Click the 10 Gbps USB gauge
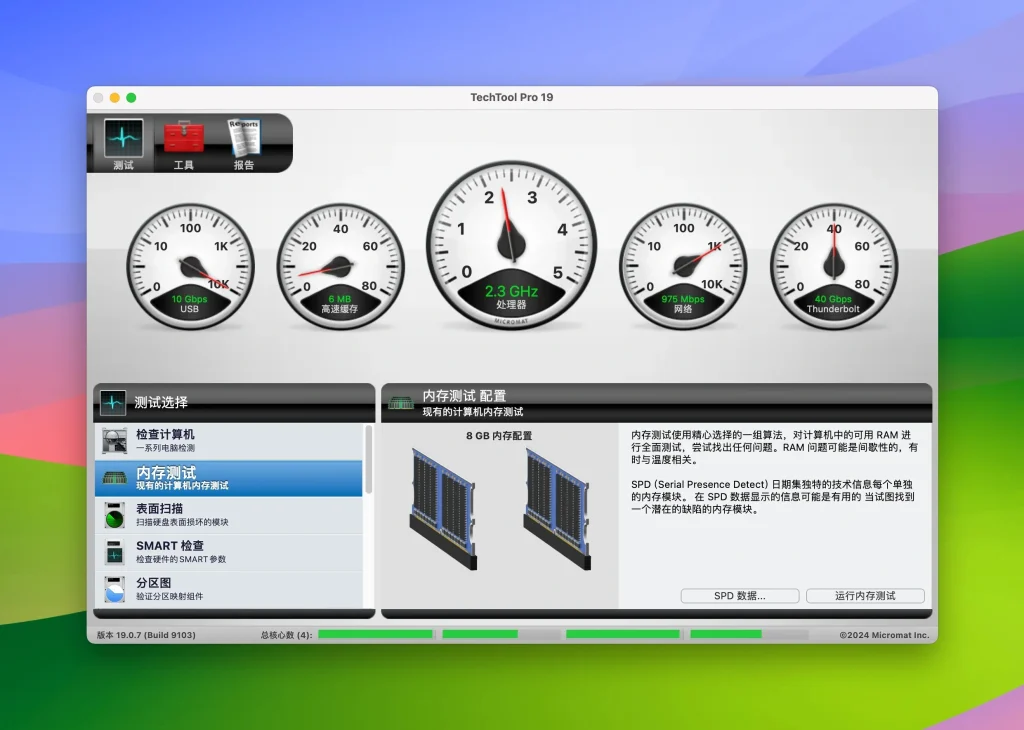 tap(192, 265)
